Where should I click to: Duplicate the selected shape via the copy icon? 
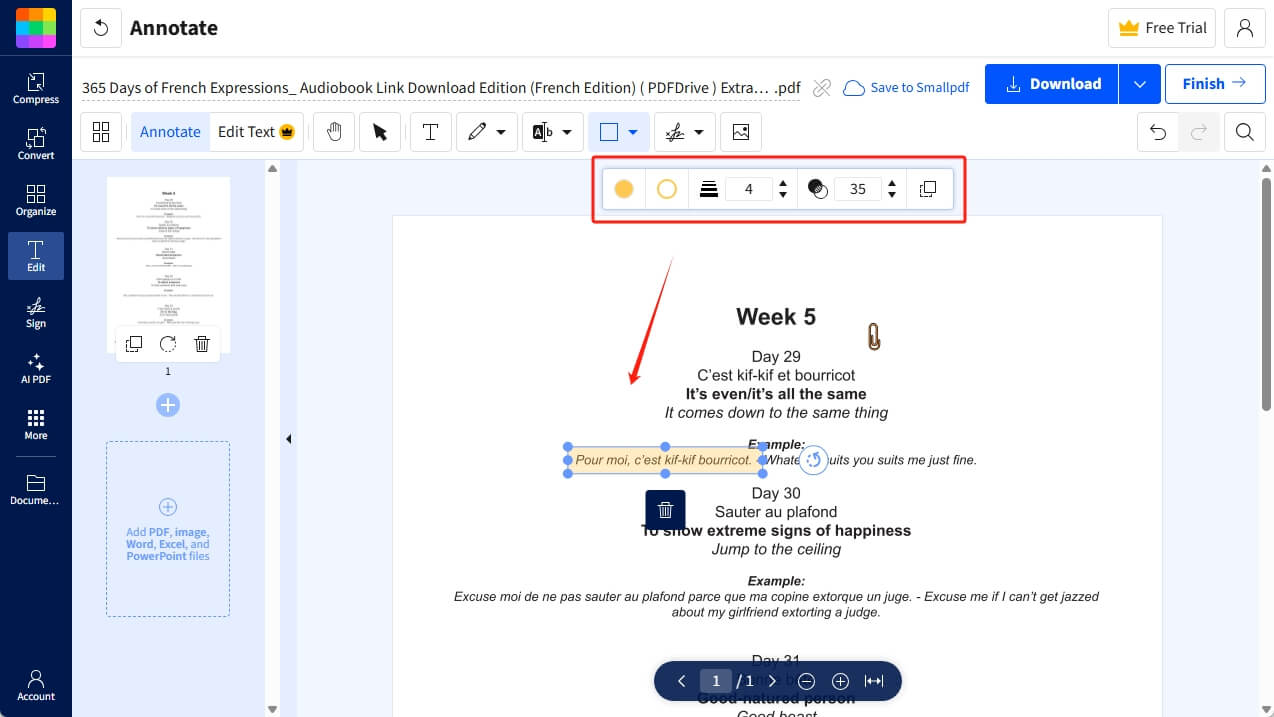pyautogui.click(x=929, y=188)
